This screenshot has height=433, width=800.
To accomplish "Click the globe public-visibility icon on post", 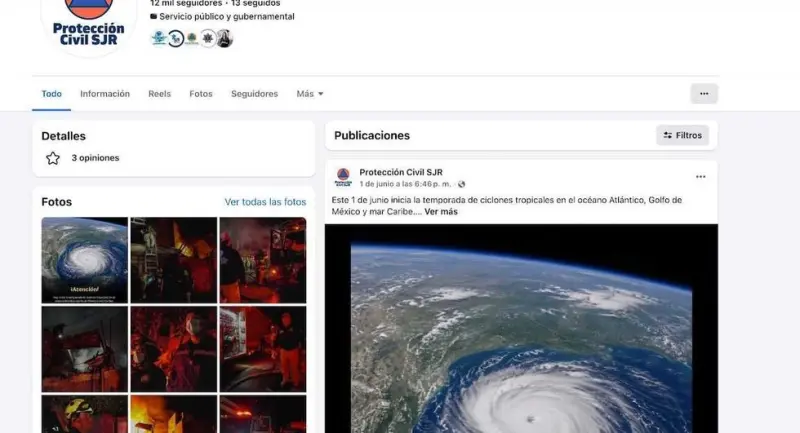I will pyautogui.click(x=461, y=184).
